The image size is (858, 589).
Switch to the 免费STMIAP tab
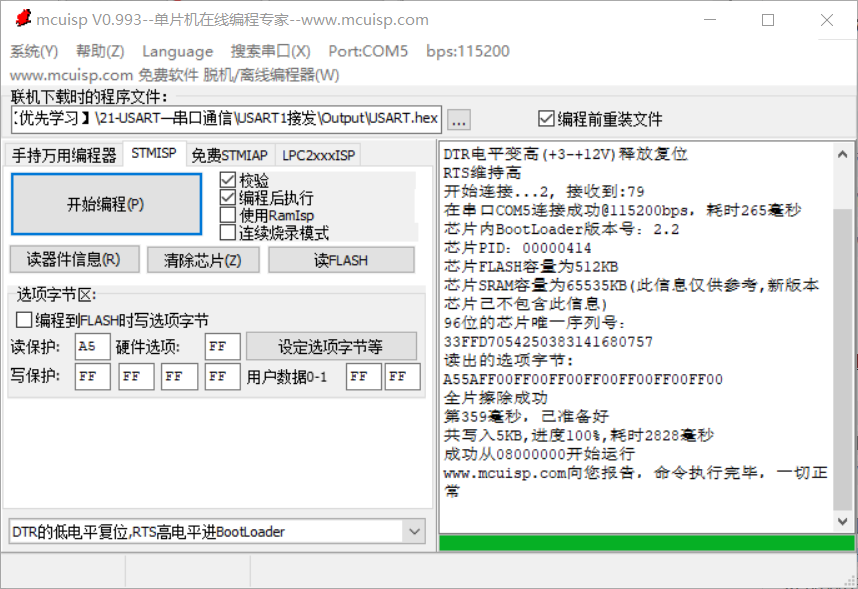point(227,155)
